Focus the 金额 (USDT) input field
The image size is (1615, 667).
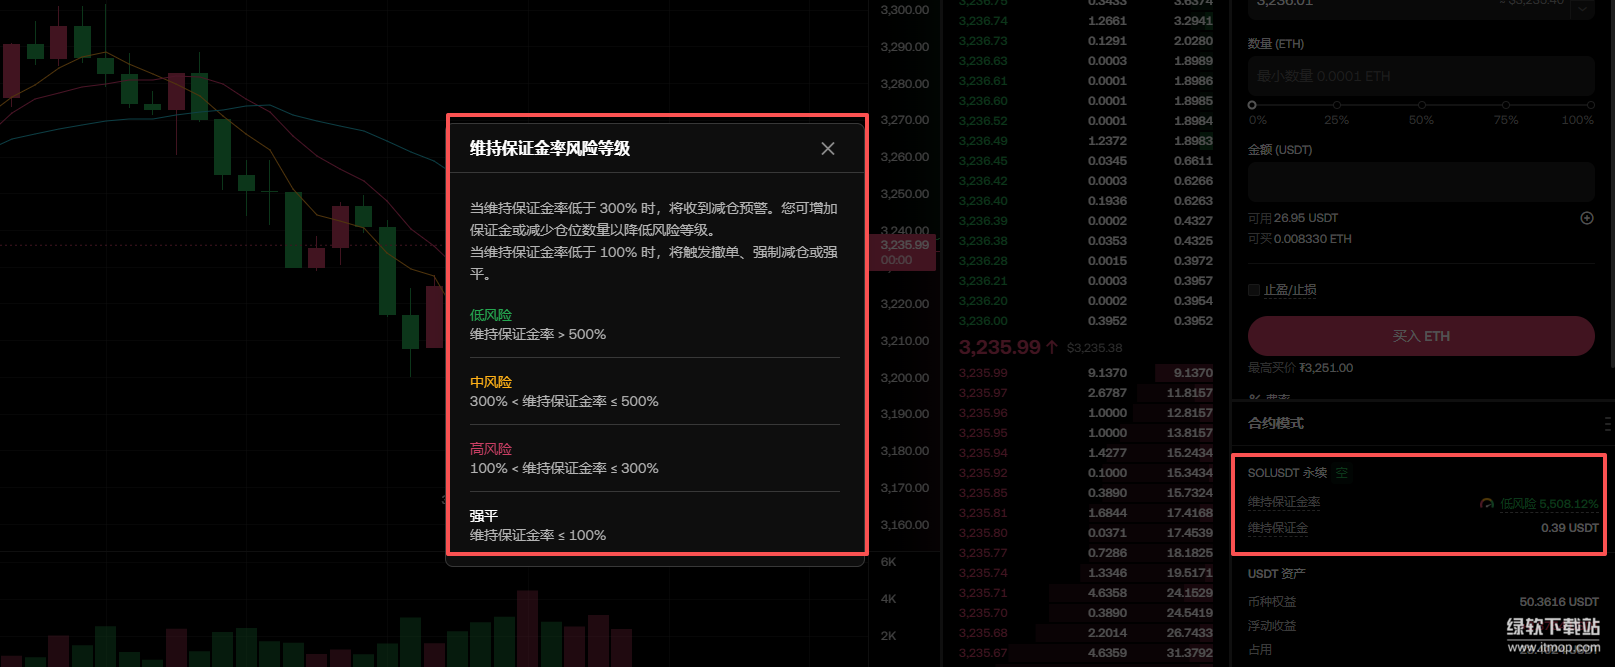[x=1420, y=182]
